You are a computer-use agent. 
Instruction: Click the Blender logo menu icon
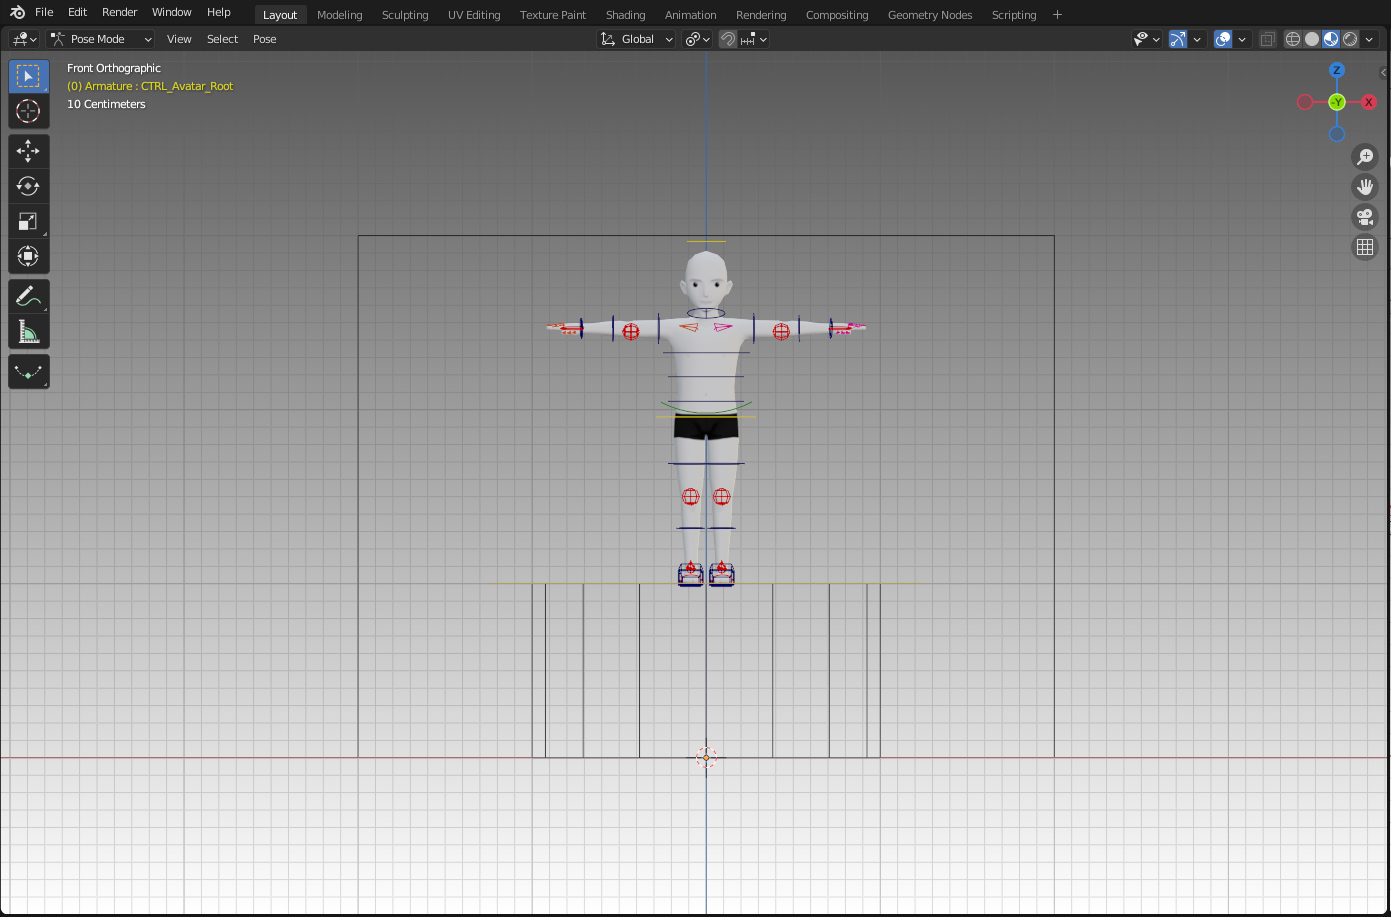pos(17,12)
